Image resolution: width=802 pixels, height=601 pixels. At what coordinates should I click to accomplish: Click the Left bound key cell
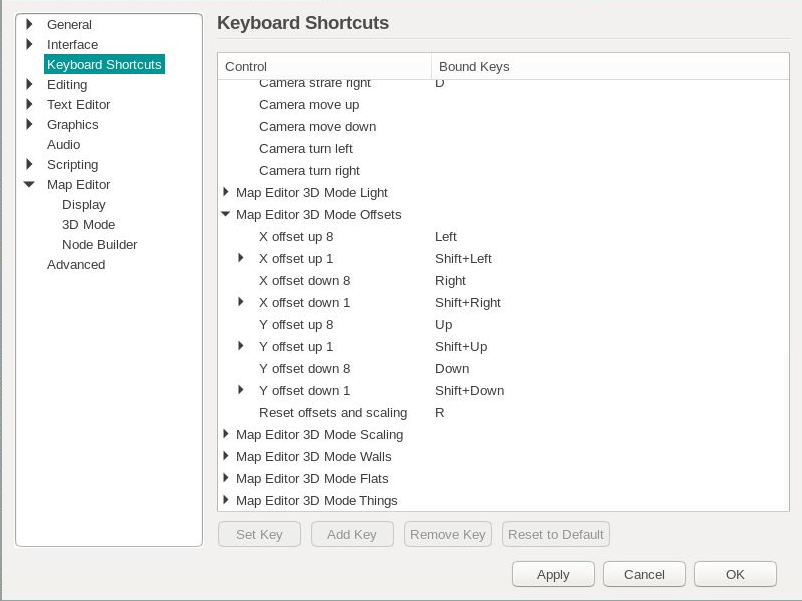tap(445, 236)
